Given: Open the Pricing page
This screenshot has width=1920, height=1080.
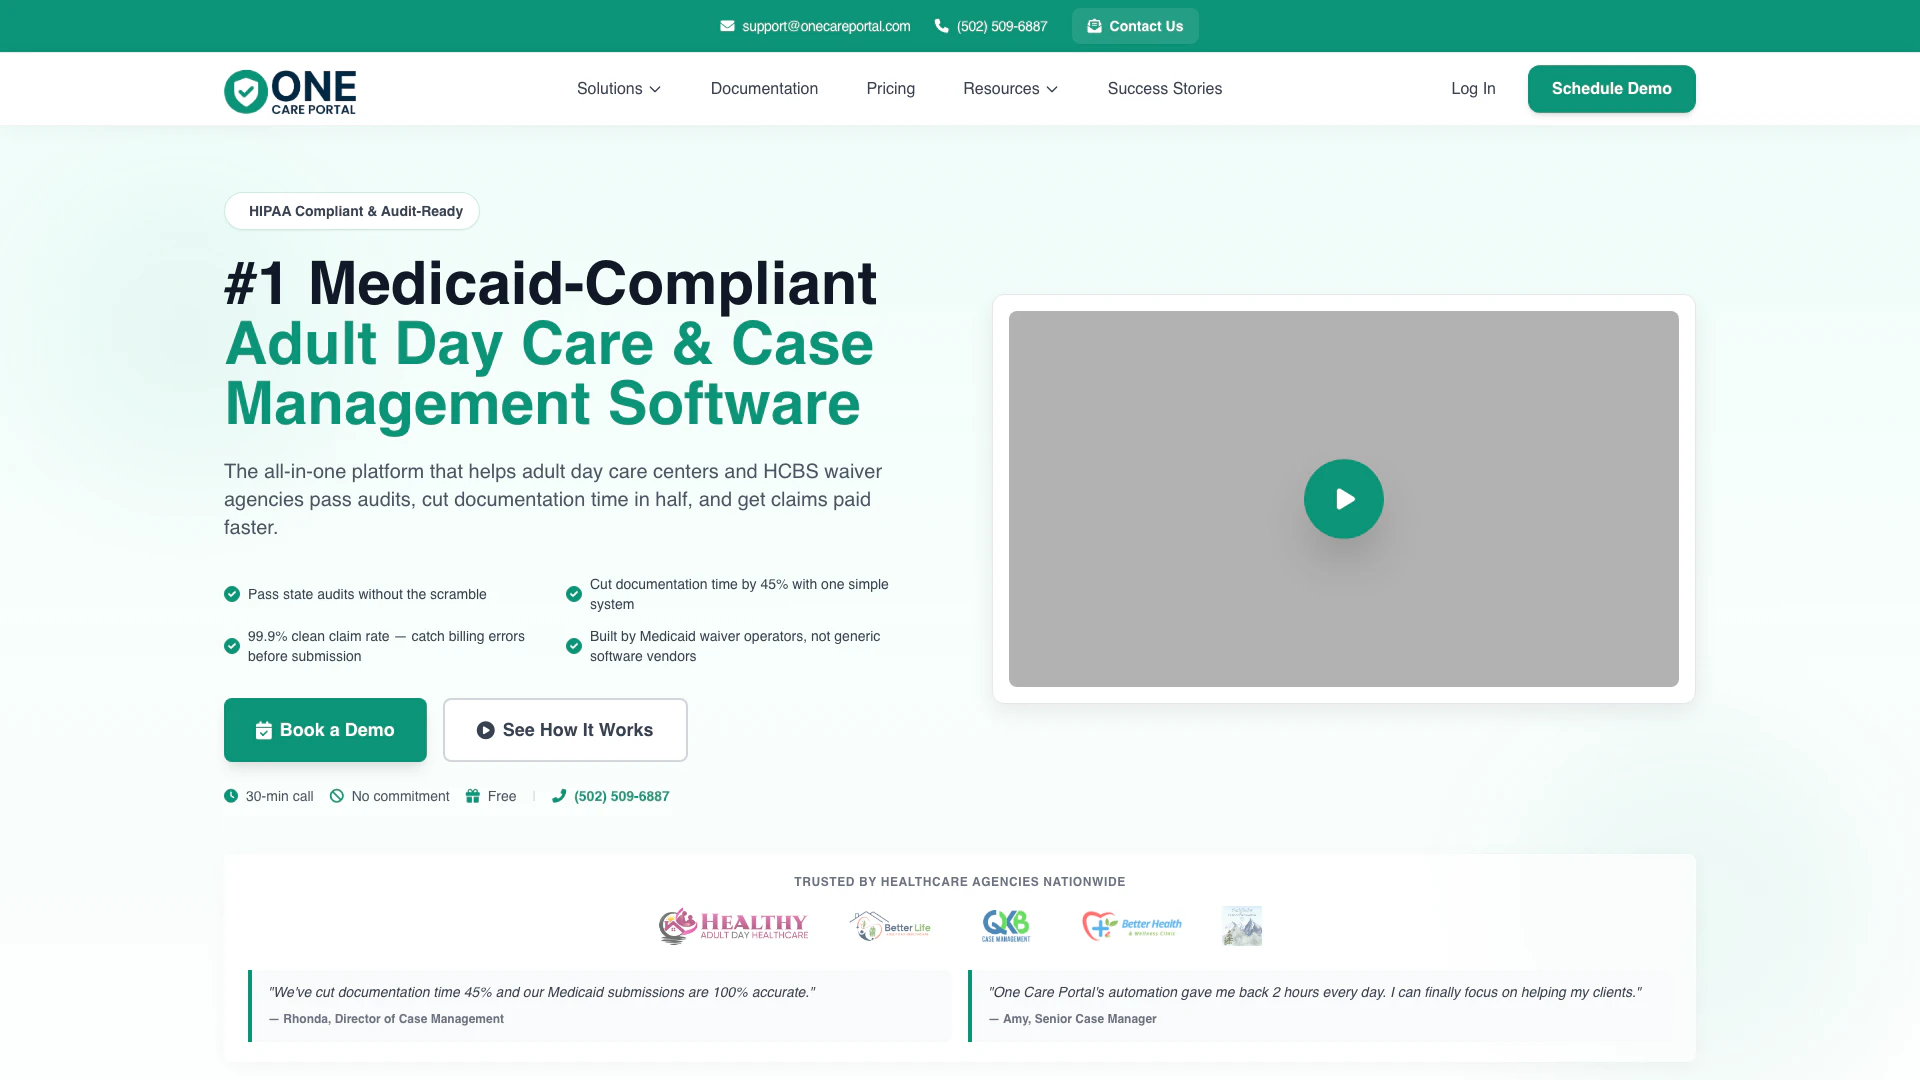Looking at the screenshot, I should pos(890,89).
